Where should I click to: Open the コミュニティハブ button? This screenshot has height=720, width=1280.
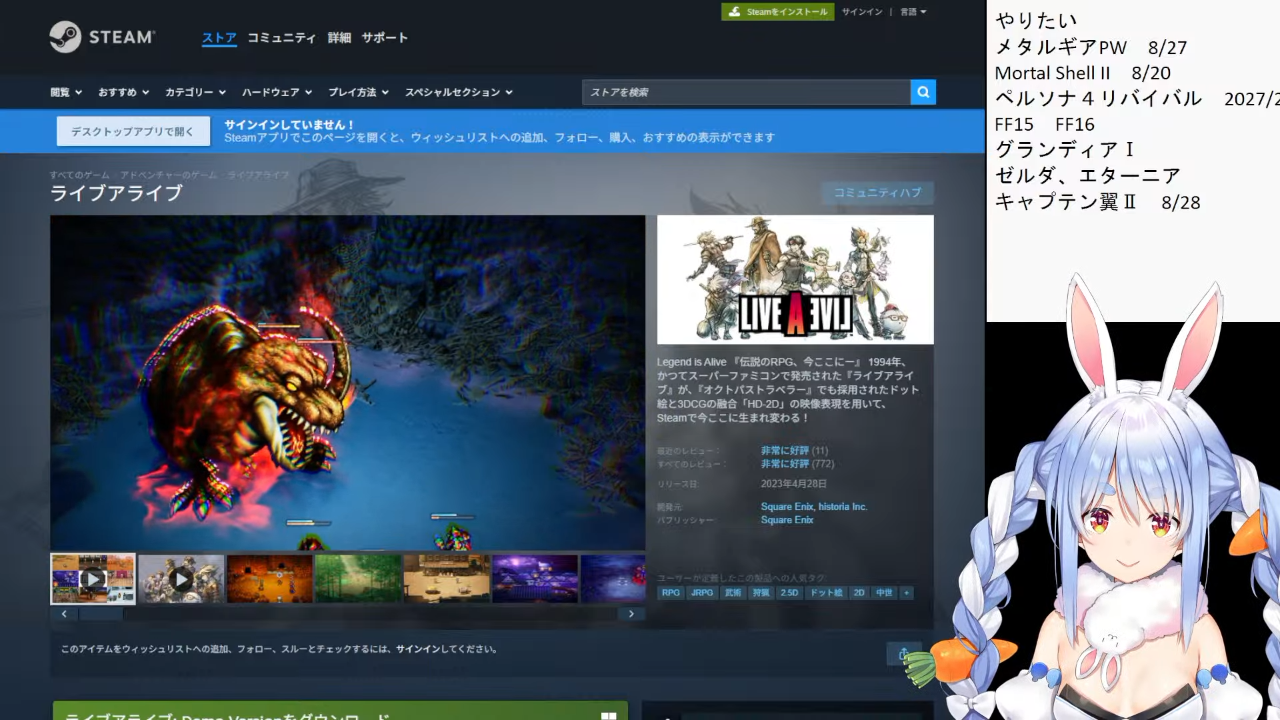point(877,193)
